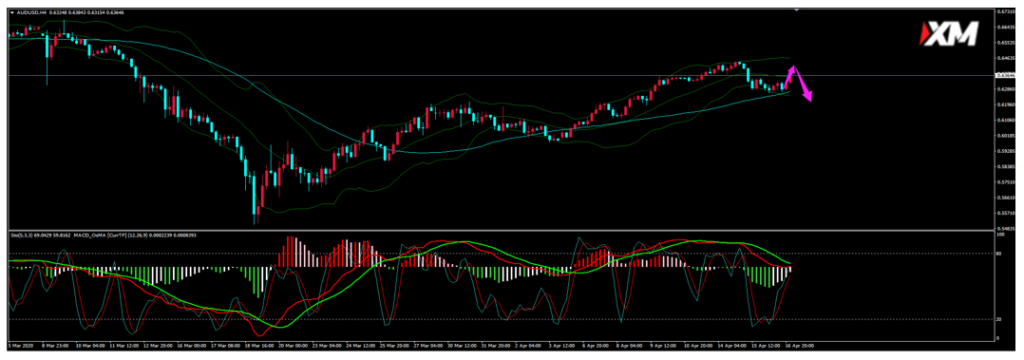This screenshot has height=360, width=1024.
Task: Open the AUDUSD,H4 chart symbol dropdown arrow
Action: [x=12, y=12]
